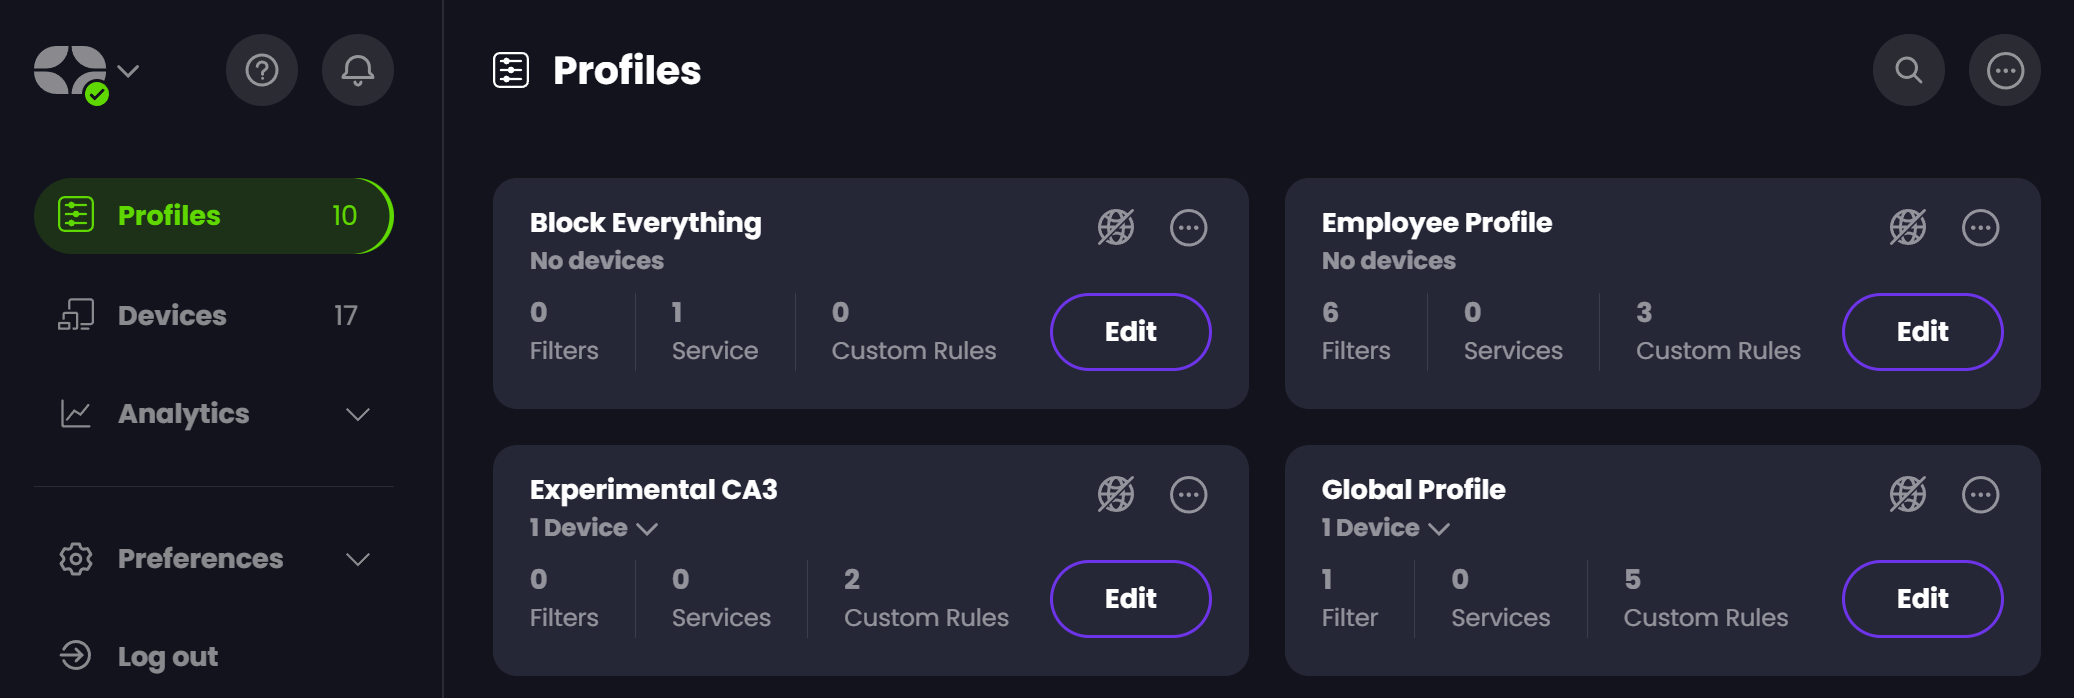This screenshot has width=2074, height=698.
Task: Go to Devices in the sidebar
Action: click(x=172, y=316)
